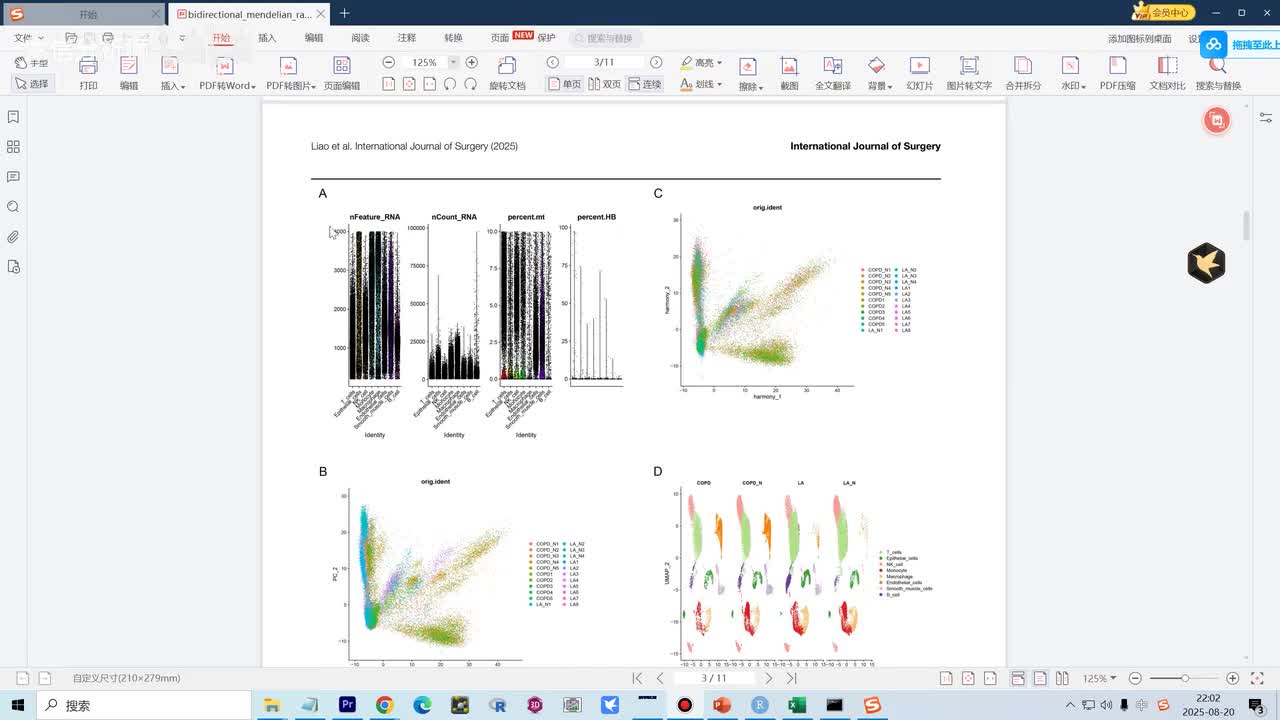Adjust the zoom slider in status bar
1280x720 pixels.
pyautogui.click(x=1185, y=678)
